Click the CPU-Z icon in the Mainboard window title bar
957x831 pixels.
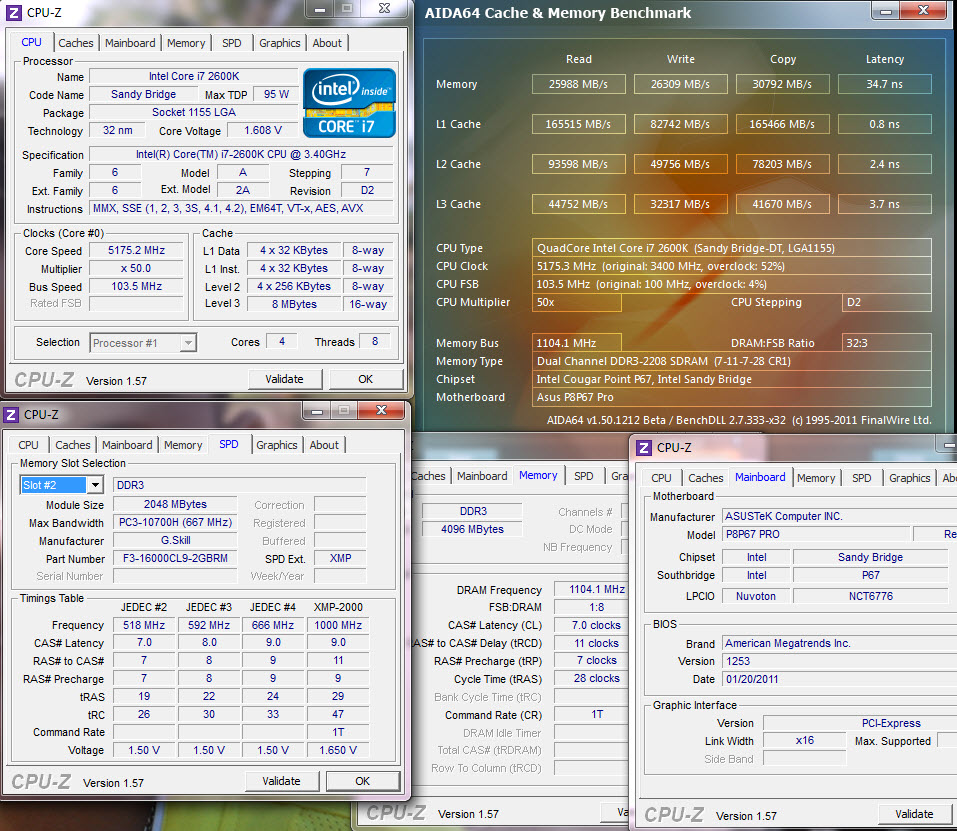(x=644, y=448)
